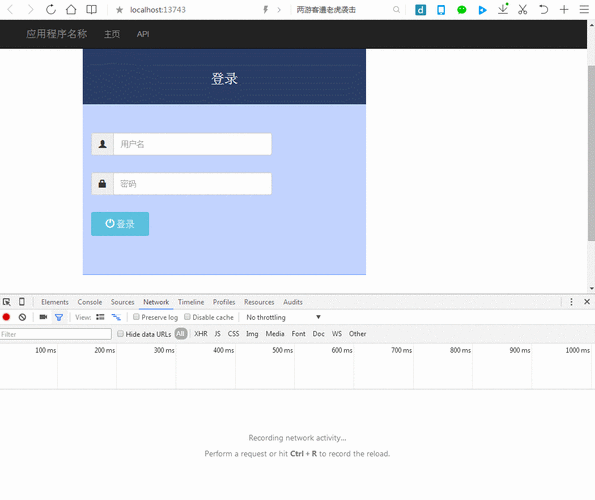The height and width of the screenshot is (500, 595).
Task: Click the browser home icon
Action: coord(71,9)
